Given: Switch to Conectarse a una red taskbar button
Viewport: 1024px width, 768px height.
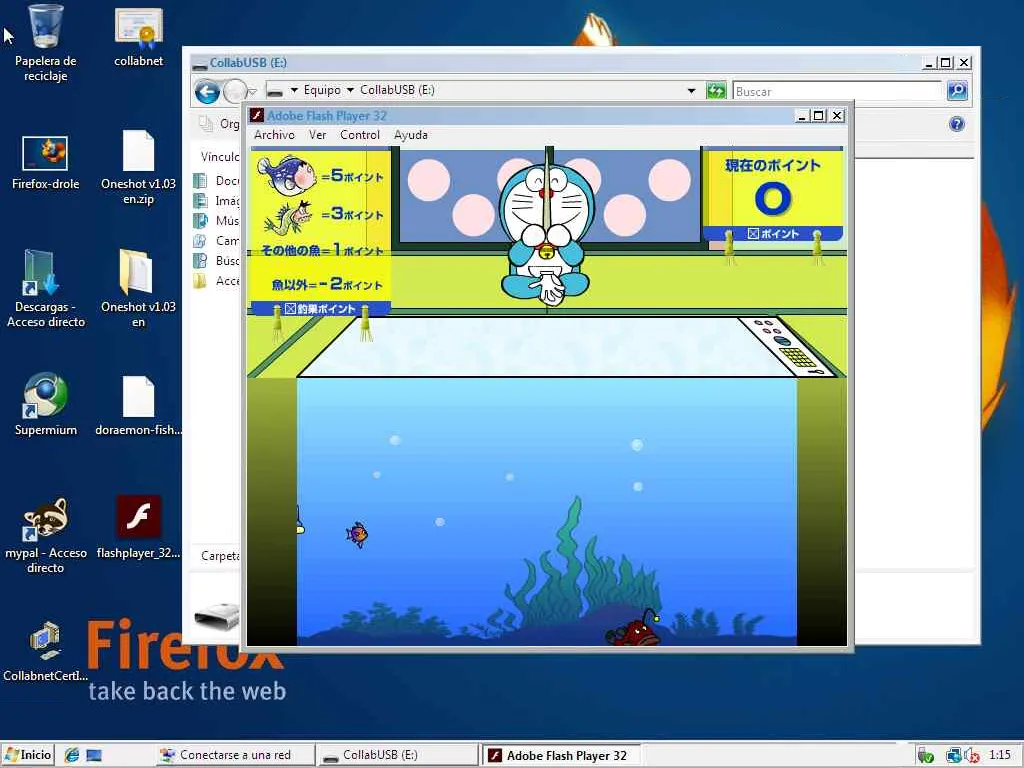Looking at the screenshot, I should pos(236,755).
